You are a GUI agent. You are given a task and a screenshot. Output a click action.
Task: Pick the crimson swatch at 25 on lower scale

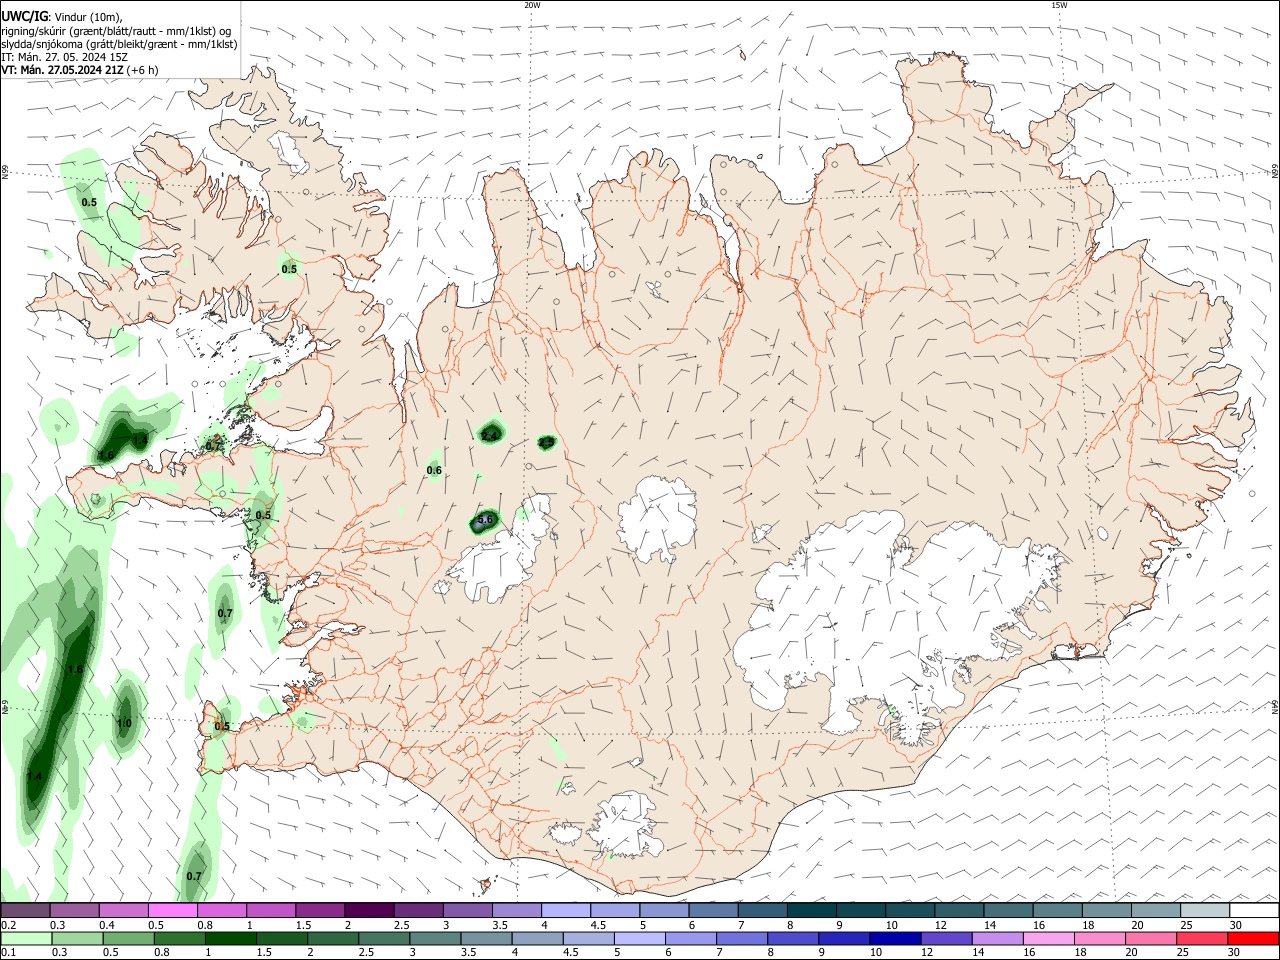tap(1202, 939)
